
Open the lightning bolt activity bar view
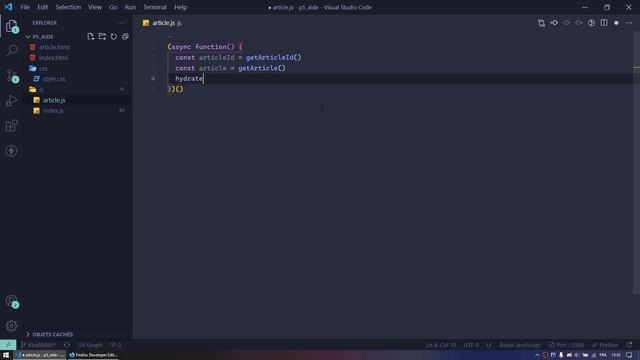11,151
